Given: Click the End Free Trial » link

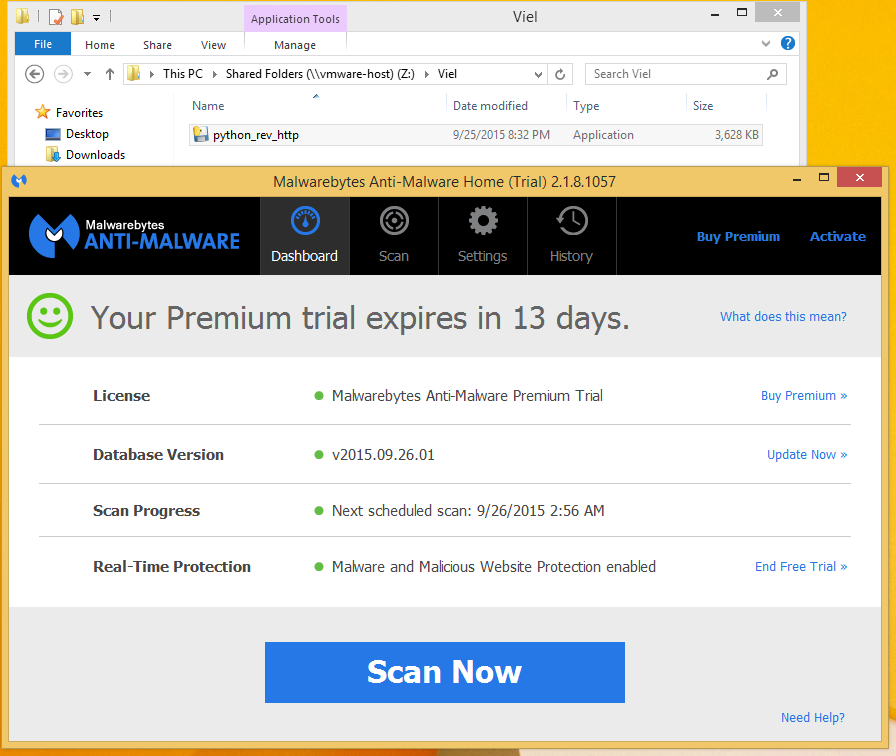Looking at the screenshot, I should pyautogui.click(x=801, y=566).
